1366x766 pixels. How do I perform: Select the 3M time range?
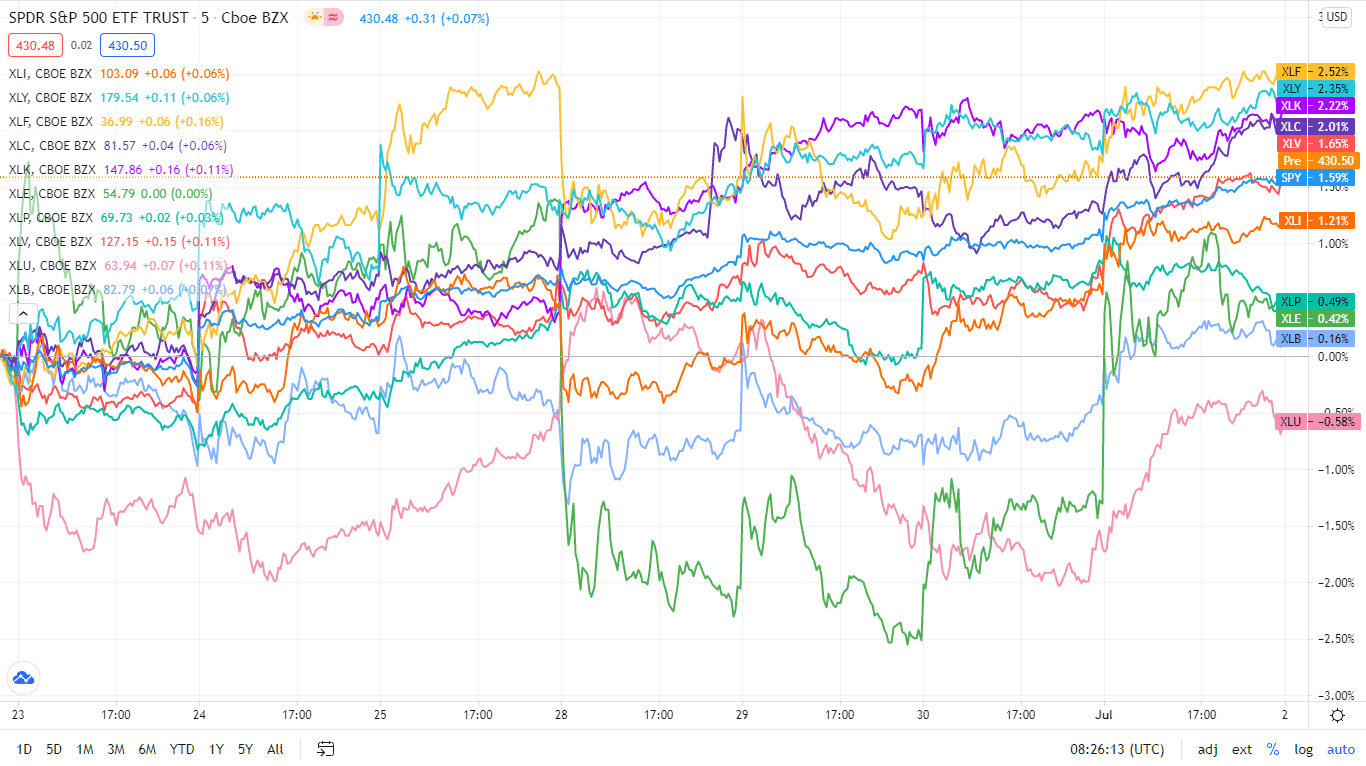116,749
